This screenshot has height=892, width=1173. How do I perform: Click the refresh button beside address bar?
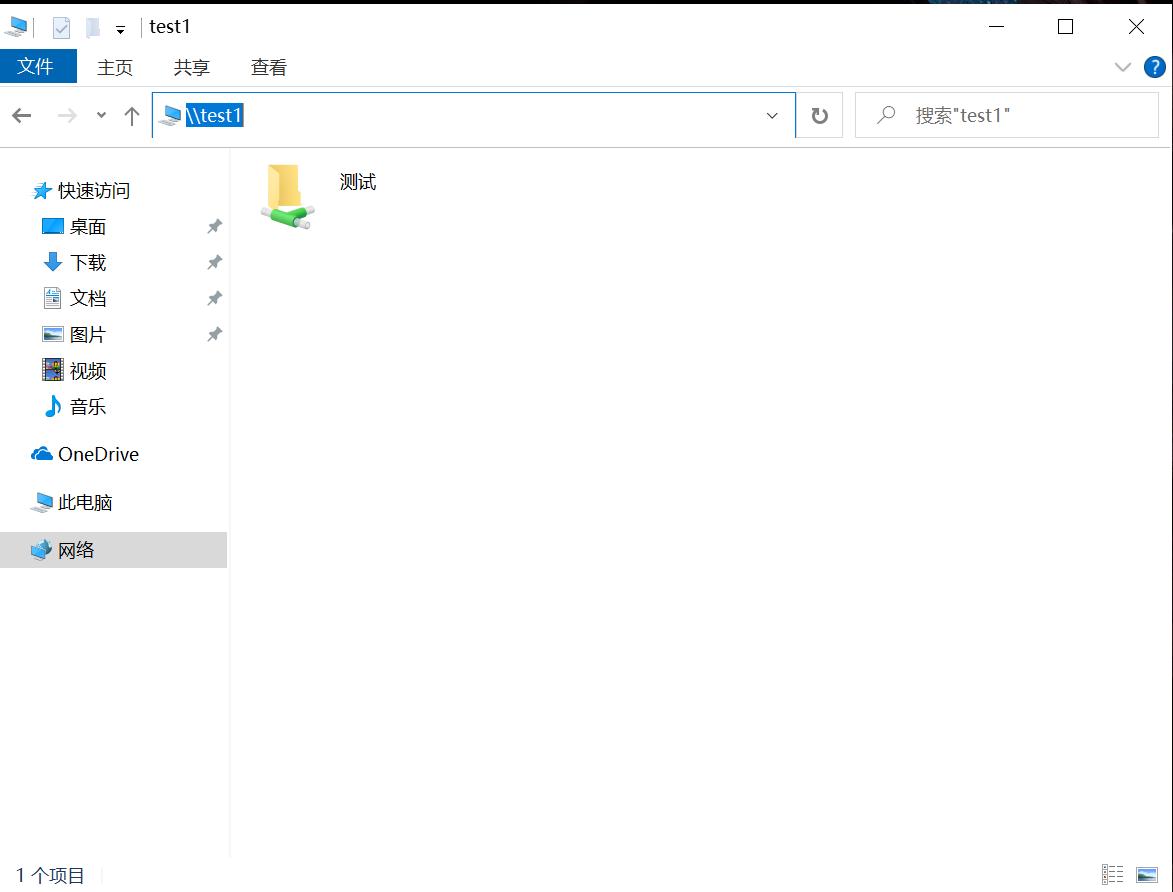pos(819,115)
